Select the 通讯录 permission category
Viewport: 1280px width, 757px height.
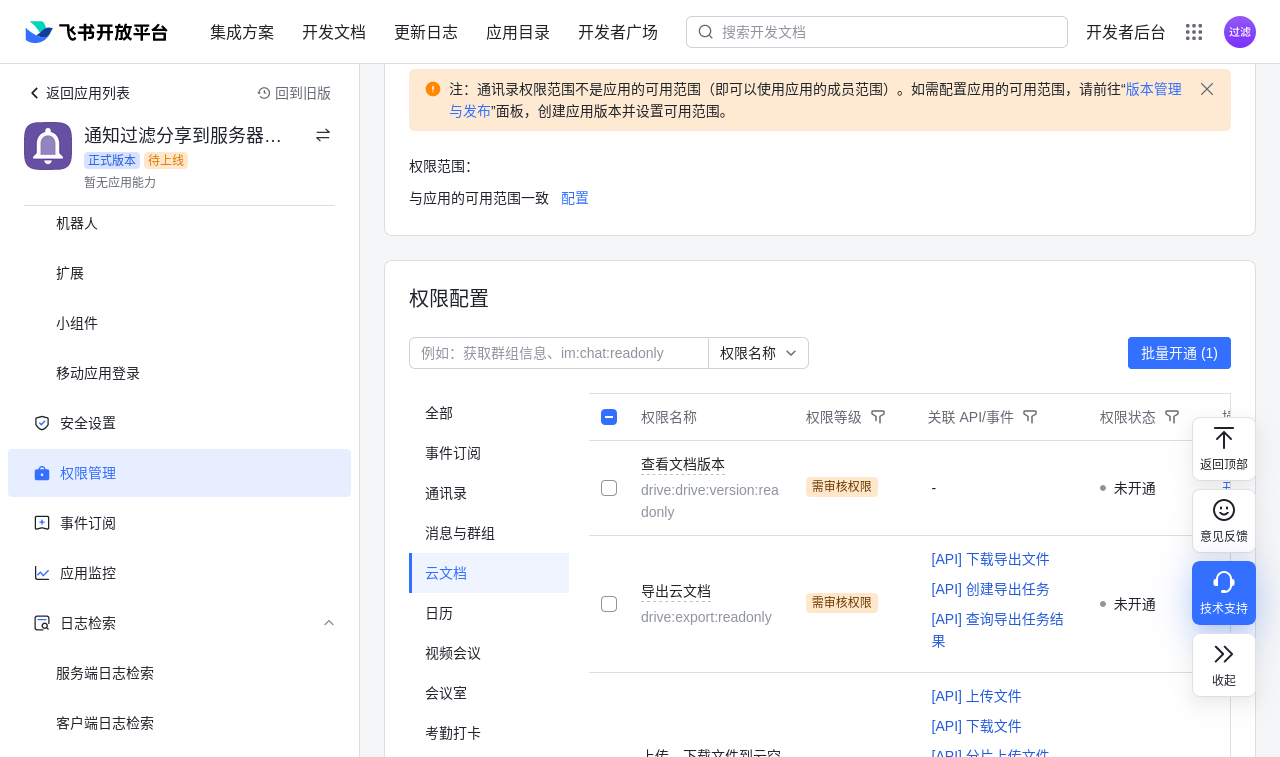489,493
